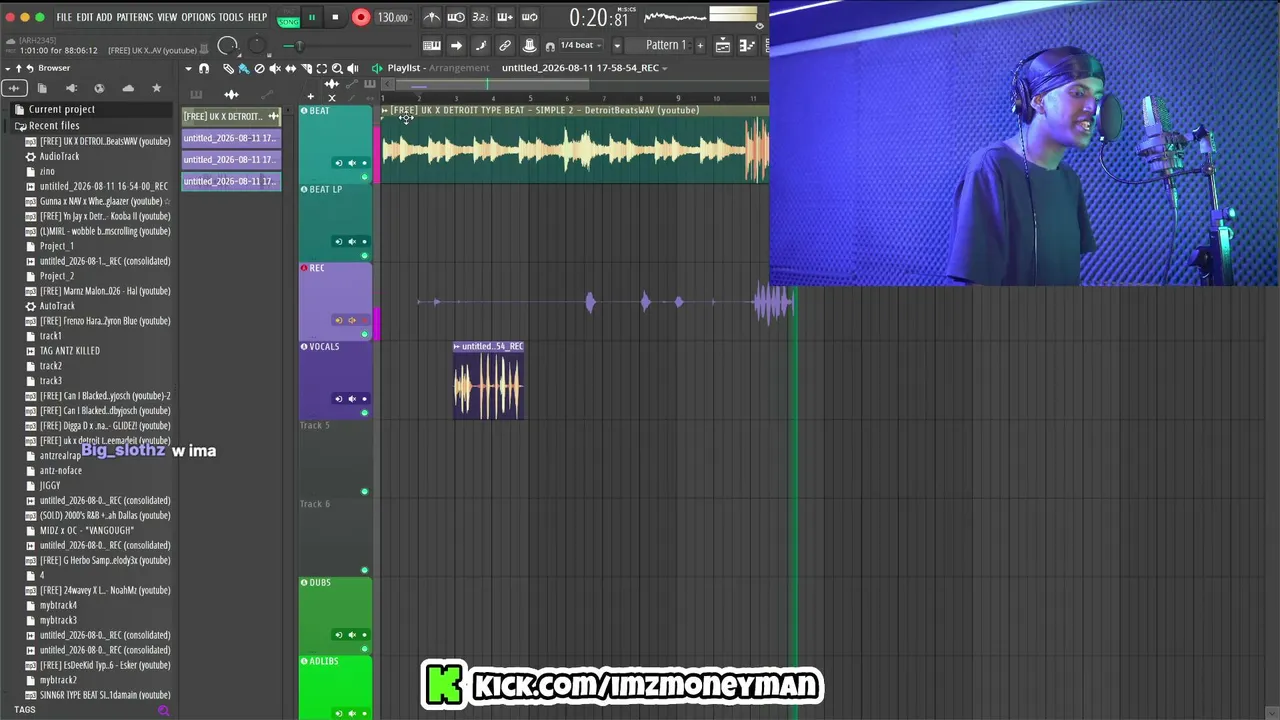Click the link/chain icon in the toolbar

tap(505, 45)
